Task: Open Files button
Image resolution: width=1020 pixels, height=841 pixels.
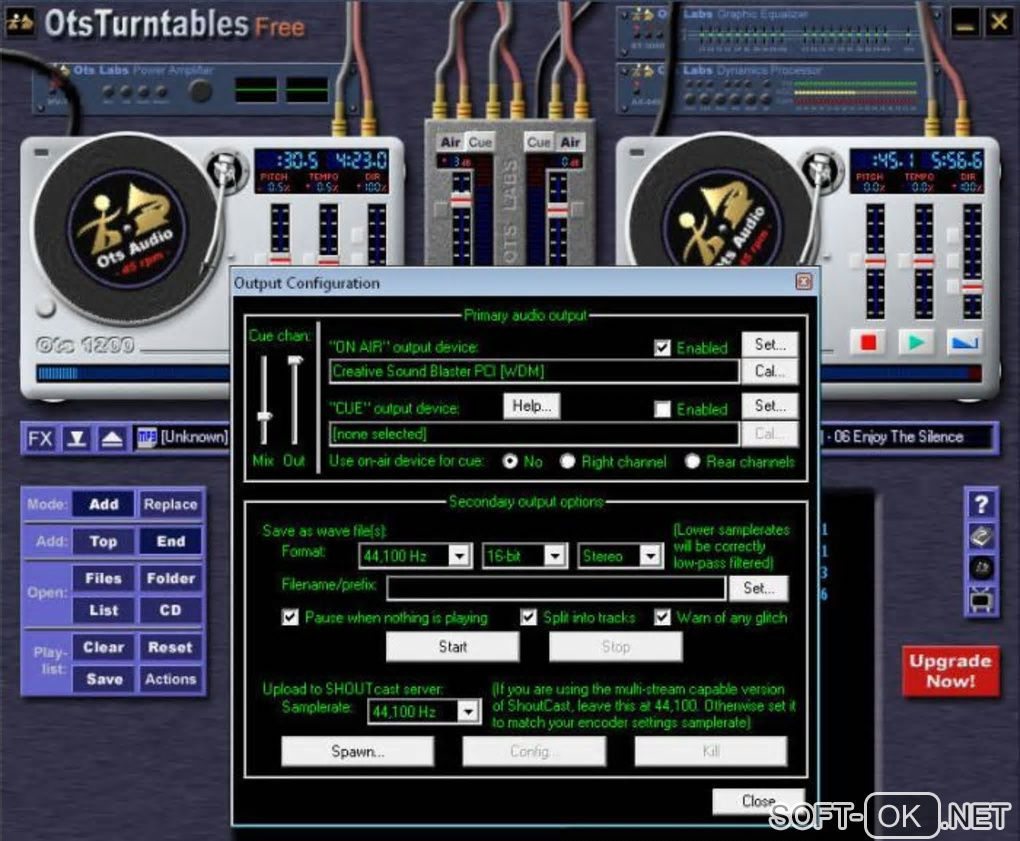Action: [x=103, y=578]
